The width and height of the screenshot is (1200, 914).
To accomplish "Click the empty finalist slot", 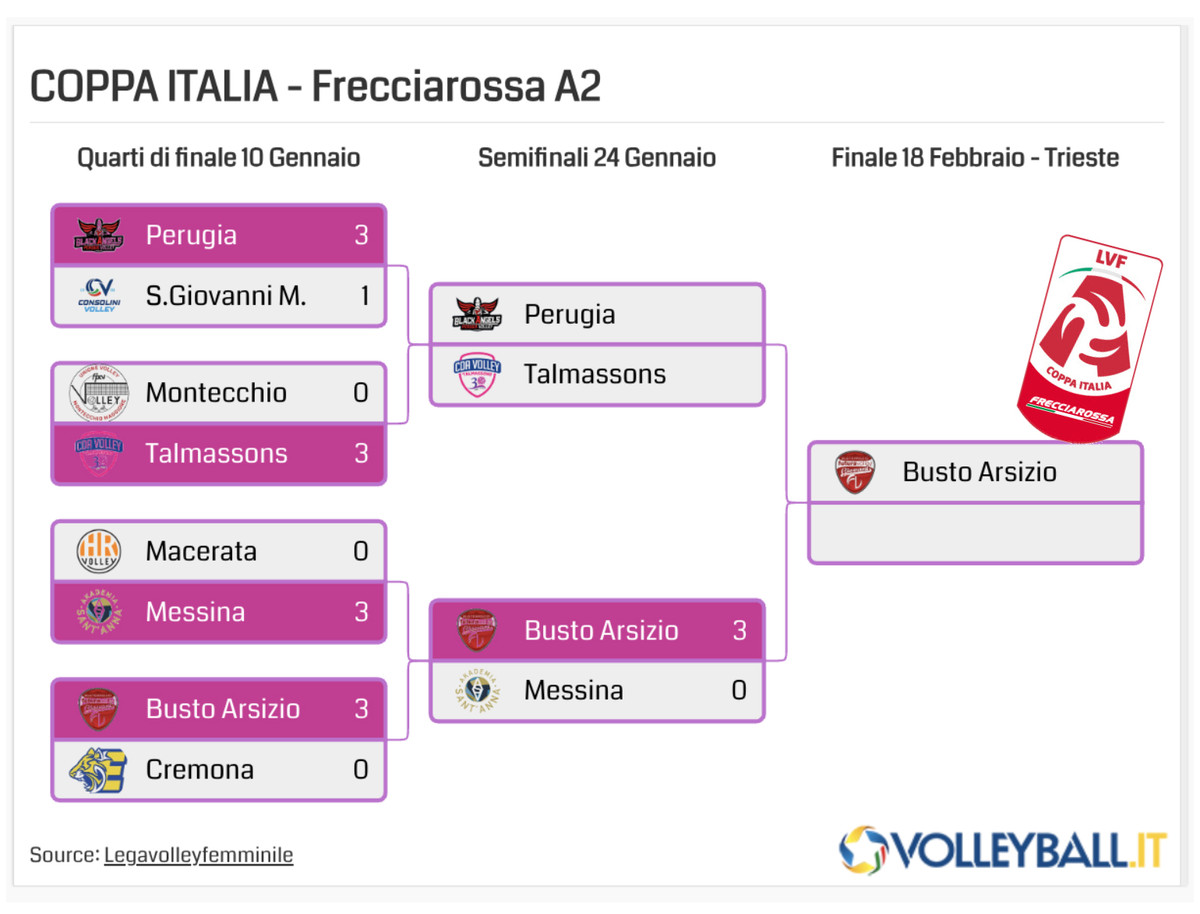I will point(975,532).
